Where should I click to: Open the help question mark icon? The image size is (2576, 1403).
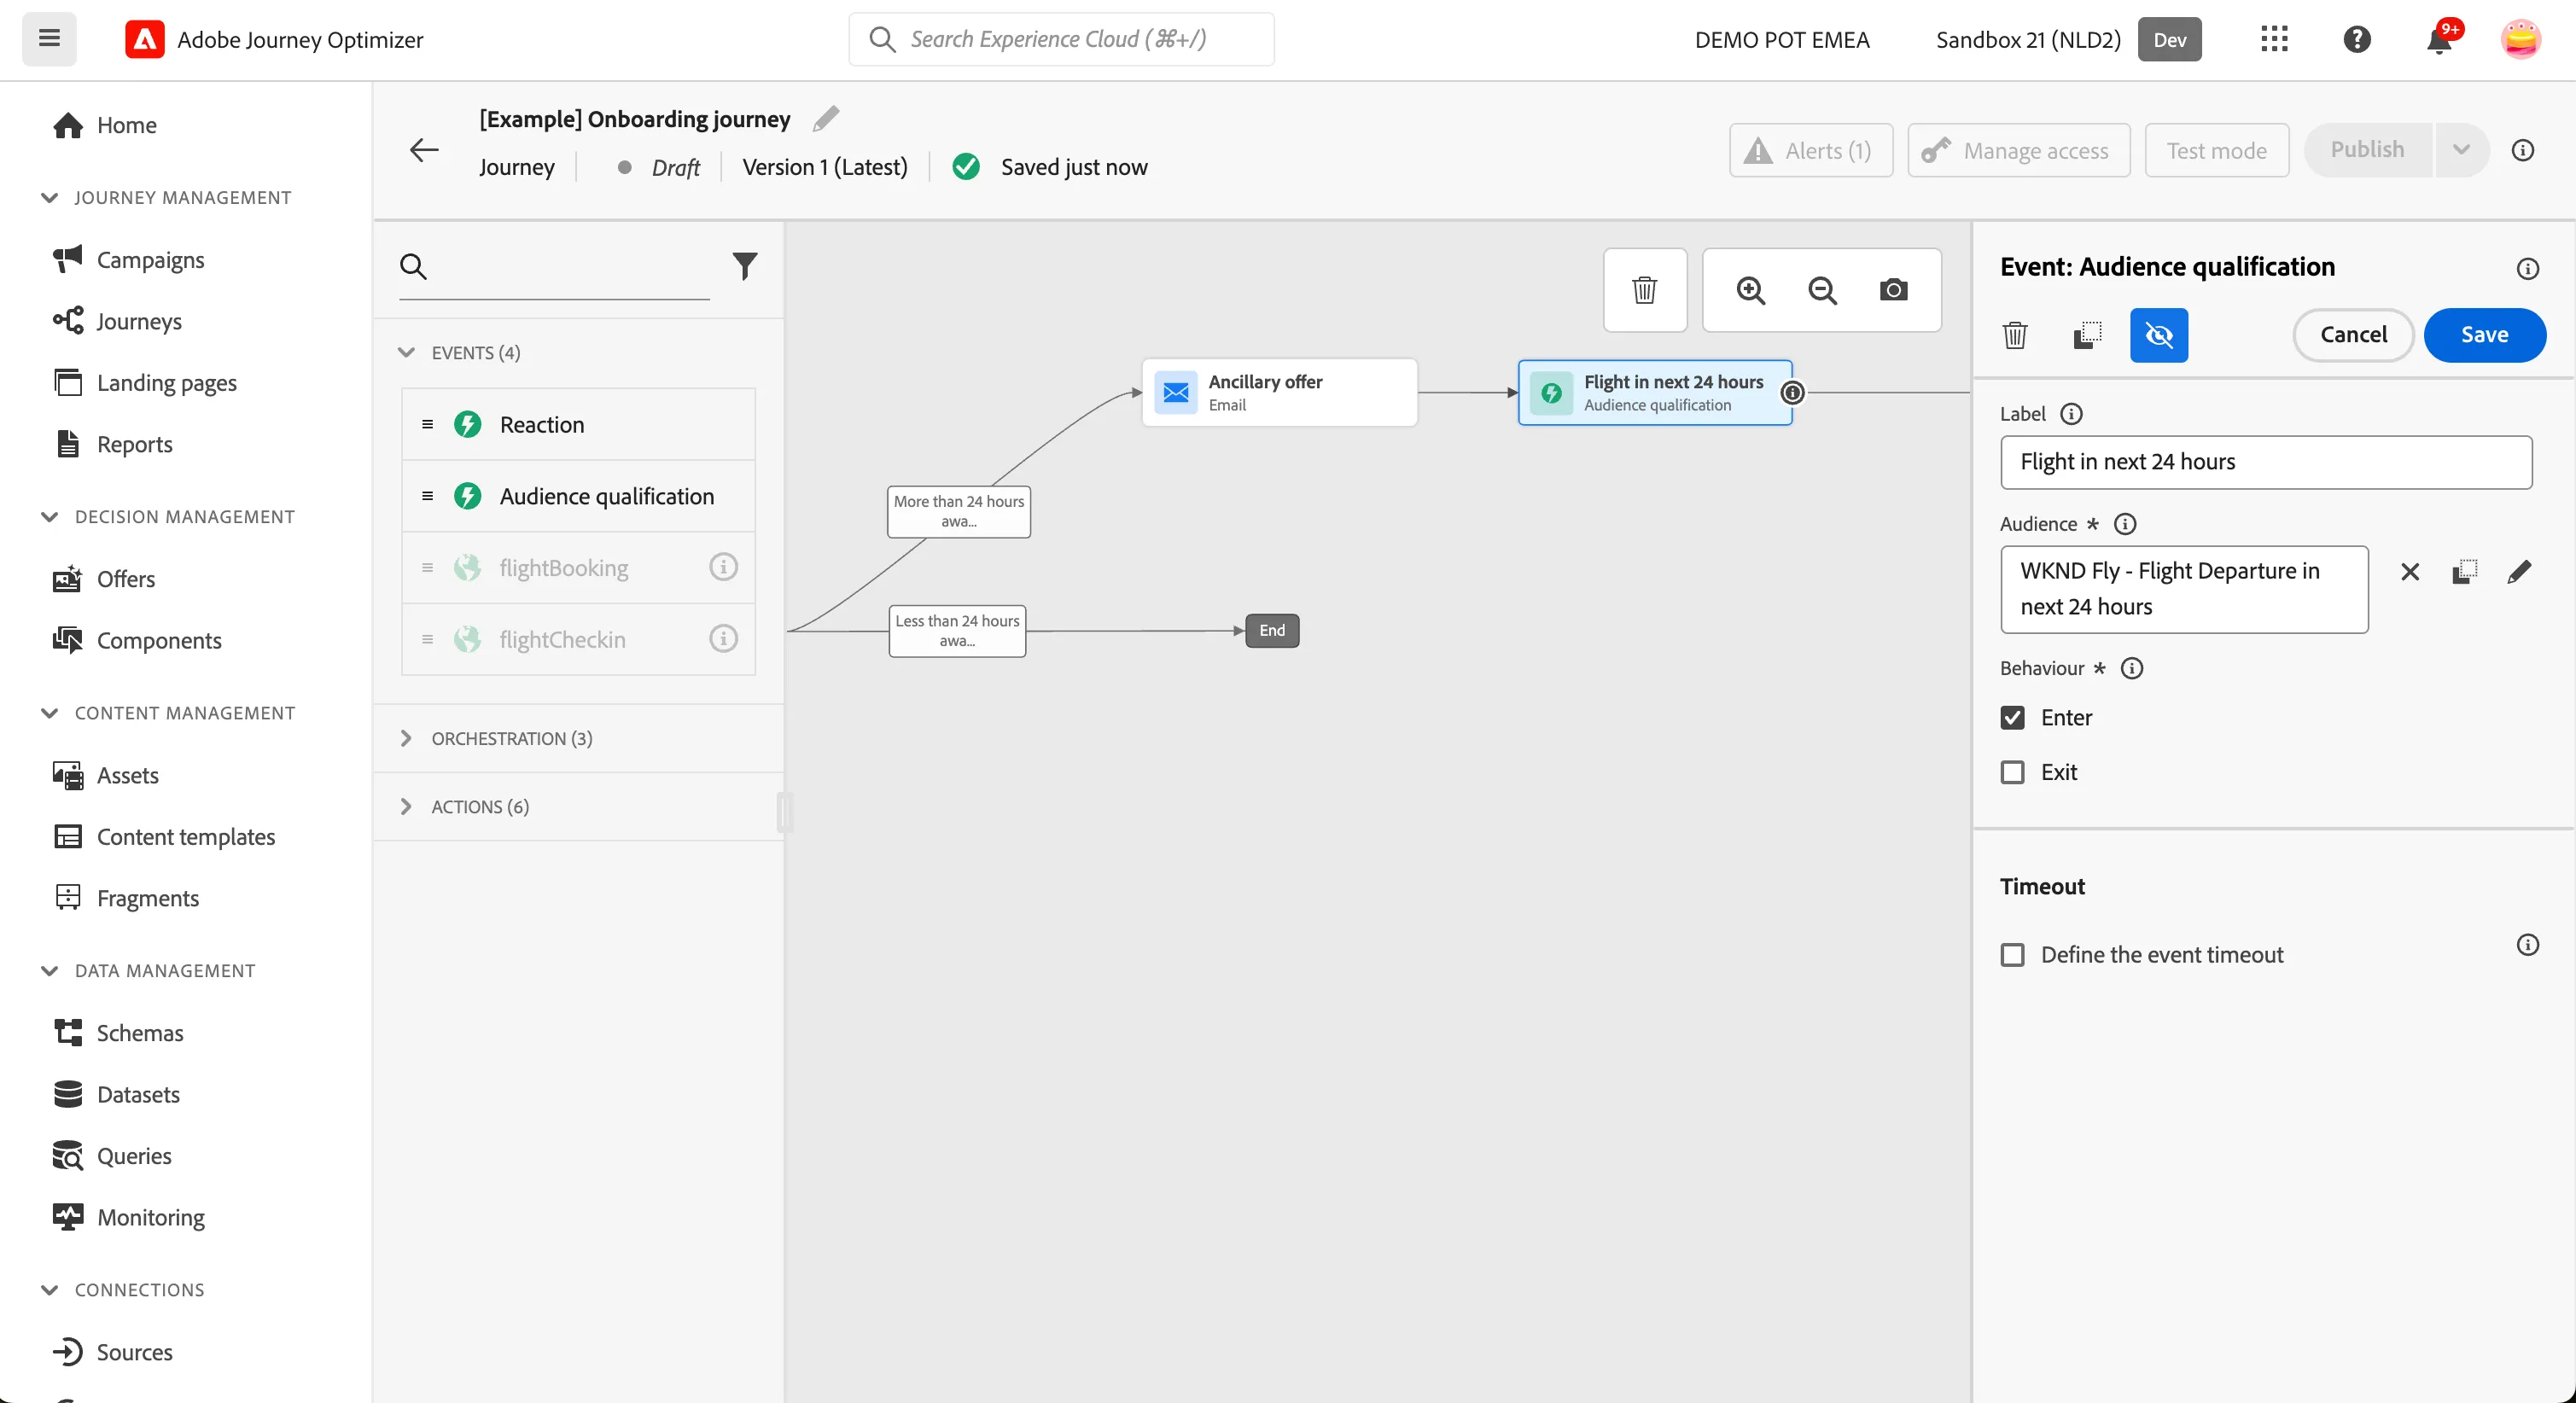(x=2357, y=39)
